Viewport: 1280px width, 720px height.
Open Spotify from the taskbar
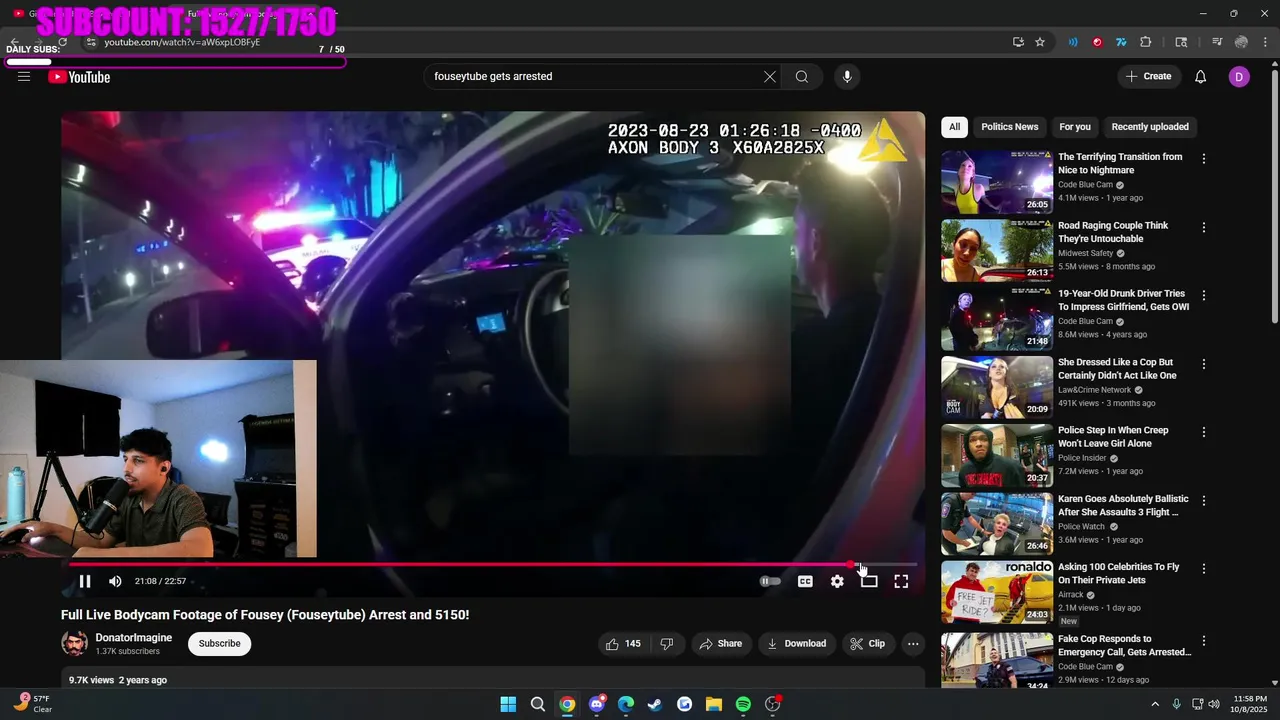[x=743, y=704]
